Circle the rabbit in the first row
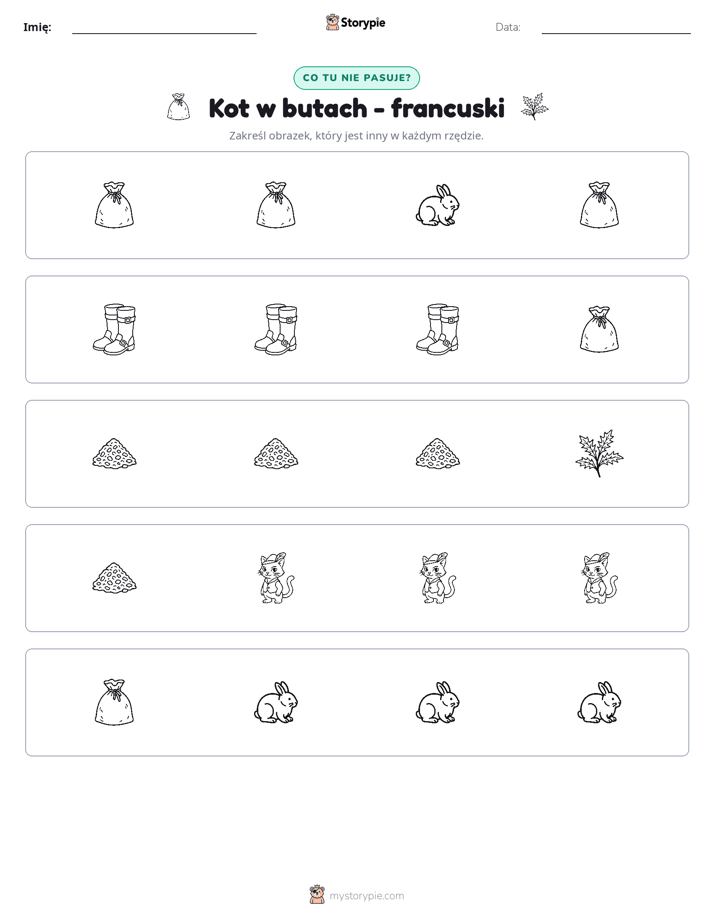This screenshot has width=714, height=924. tap(438, 205)
